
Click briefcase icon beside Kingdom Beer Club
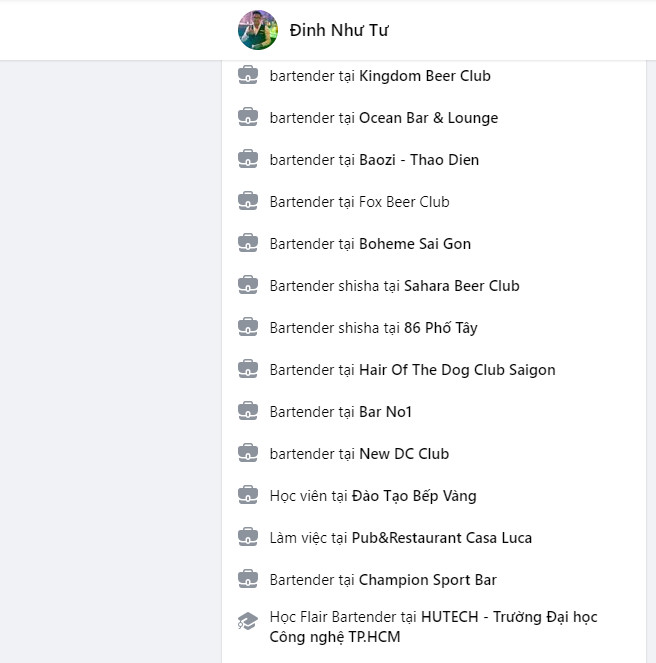coord(248,75)
